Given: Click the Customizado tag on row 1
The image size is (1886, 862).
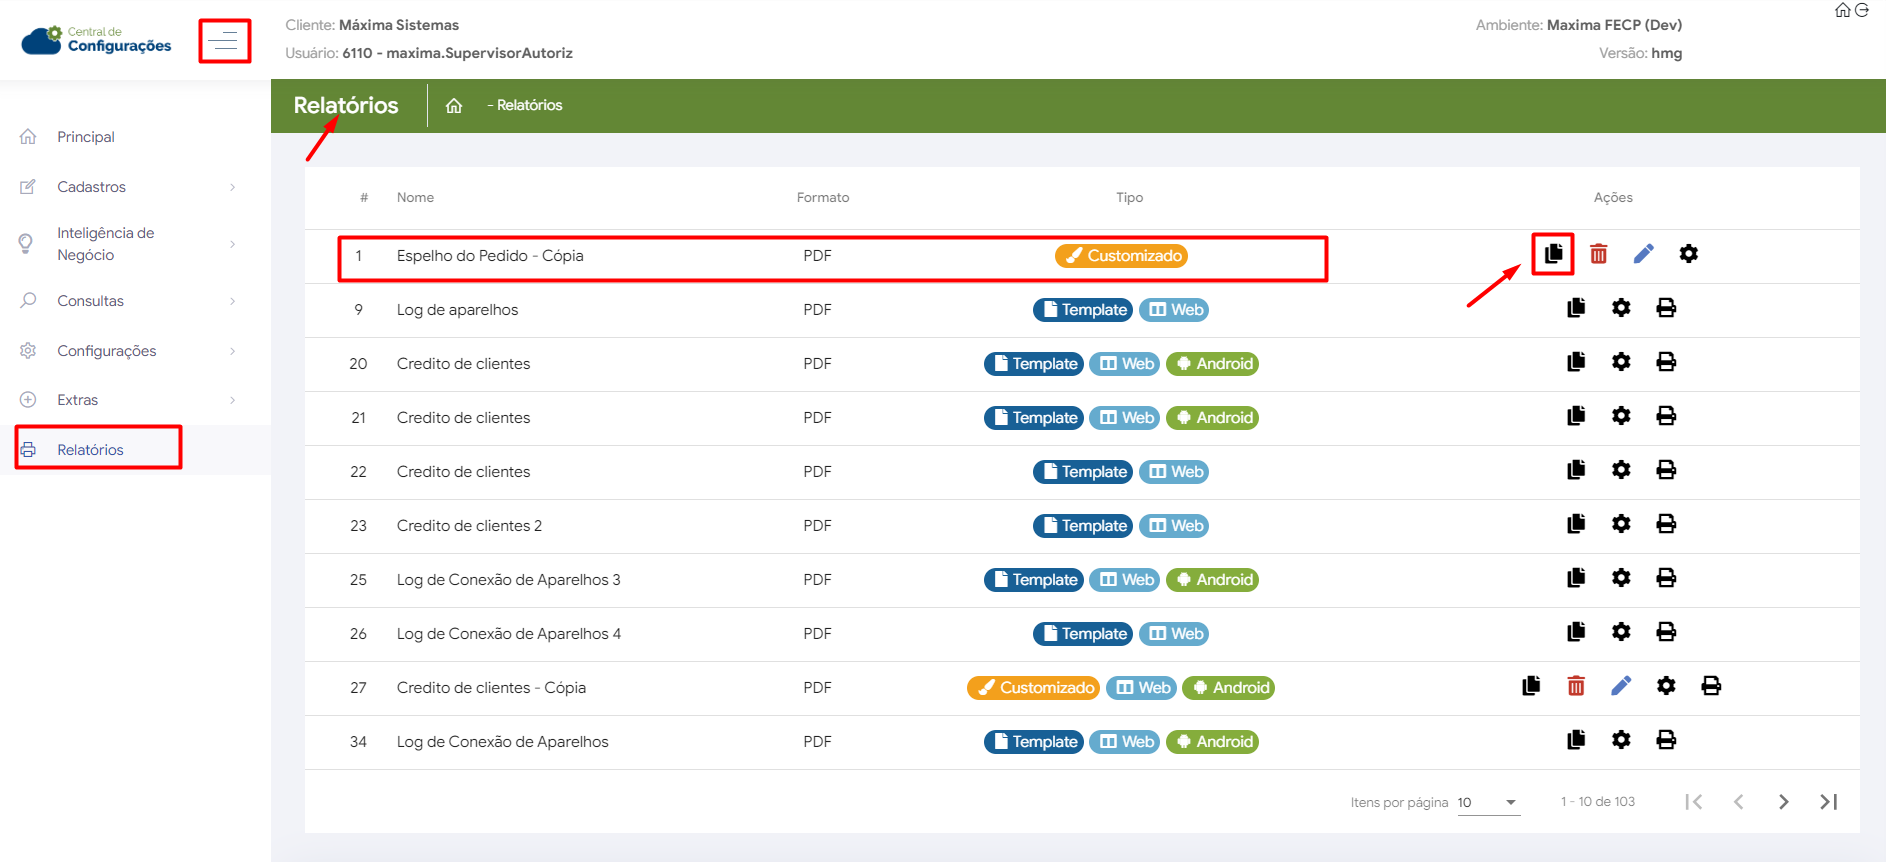Looking at the screenshot, I should [x=1120, y=256].
